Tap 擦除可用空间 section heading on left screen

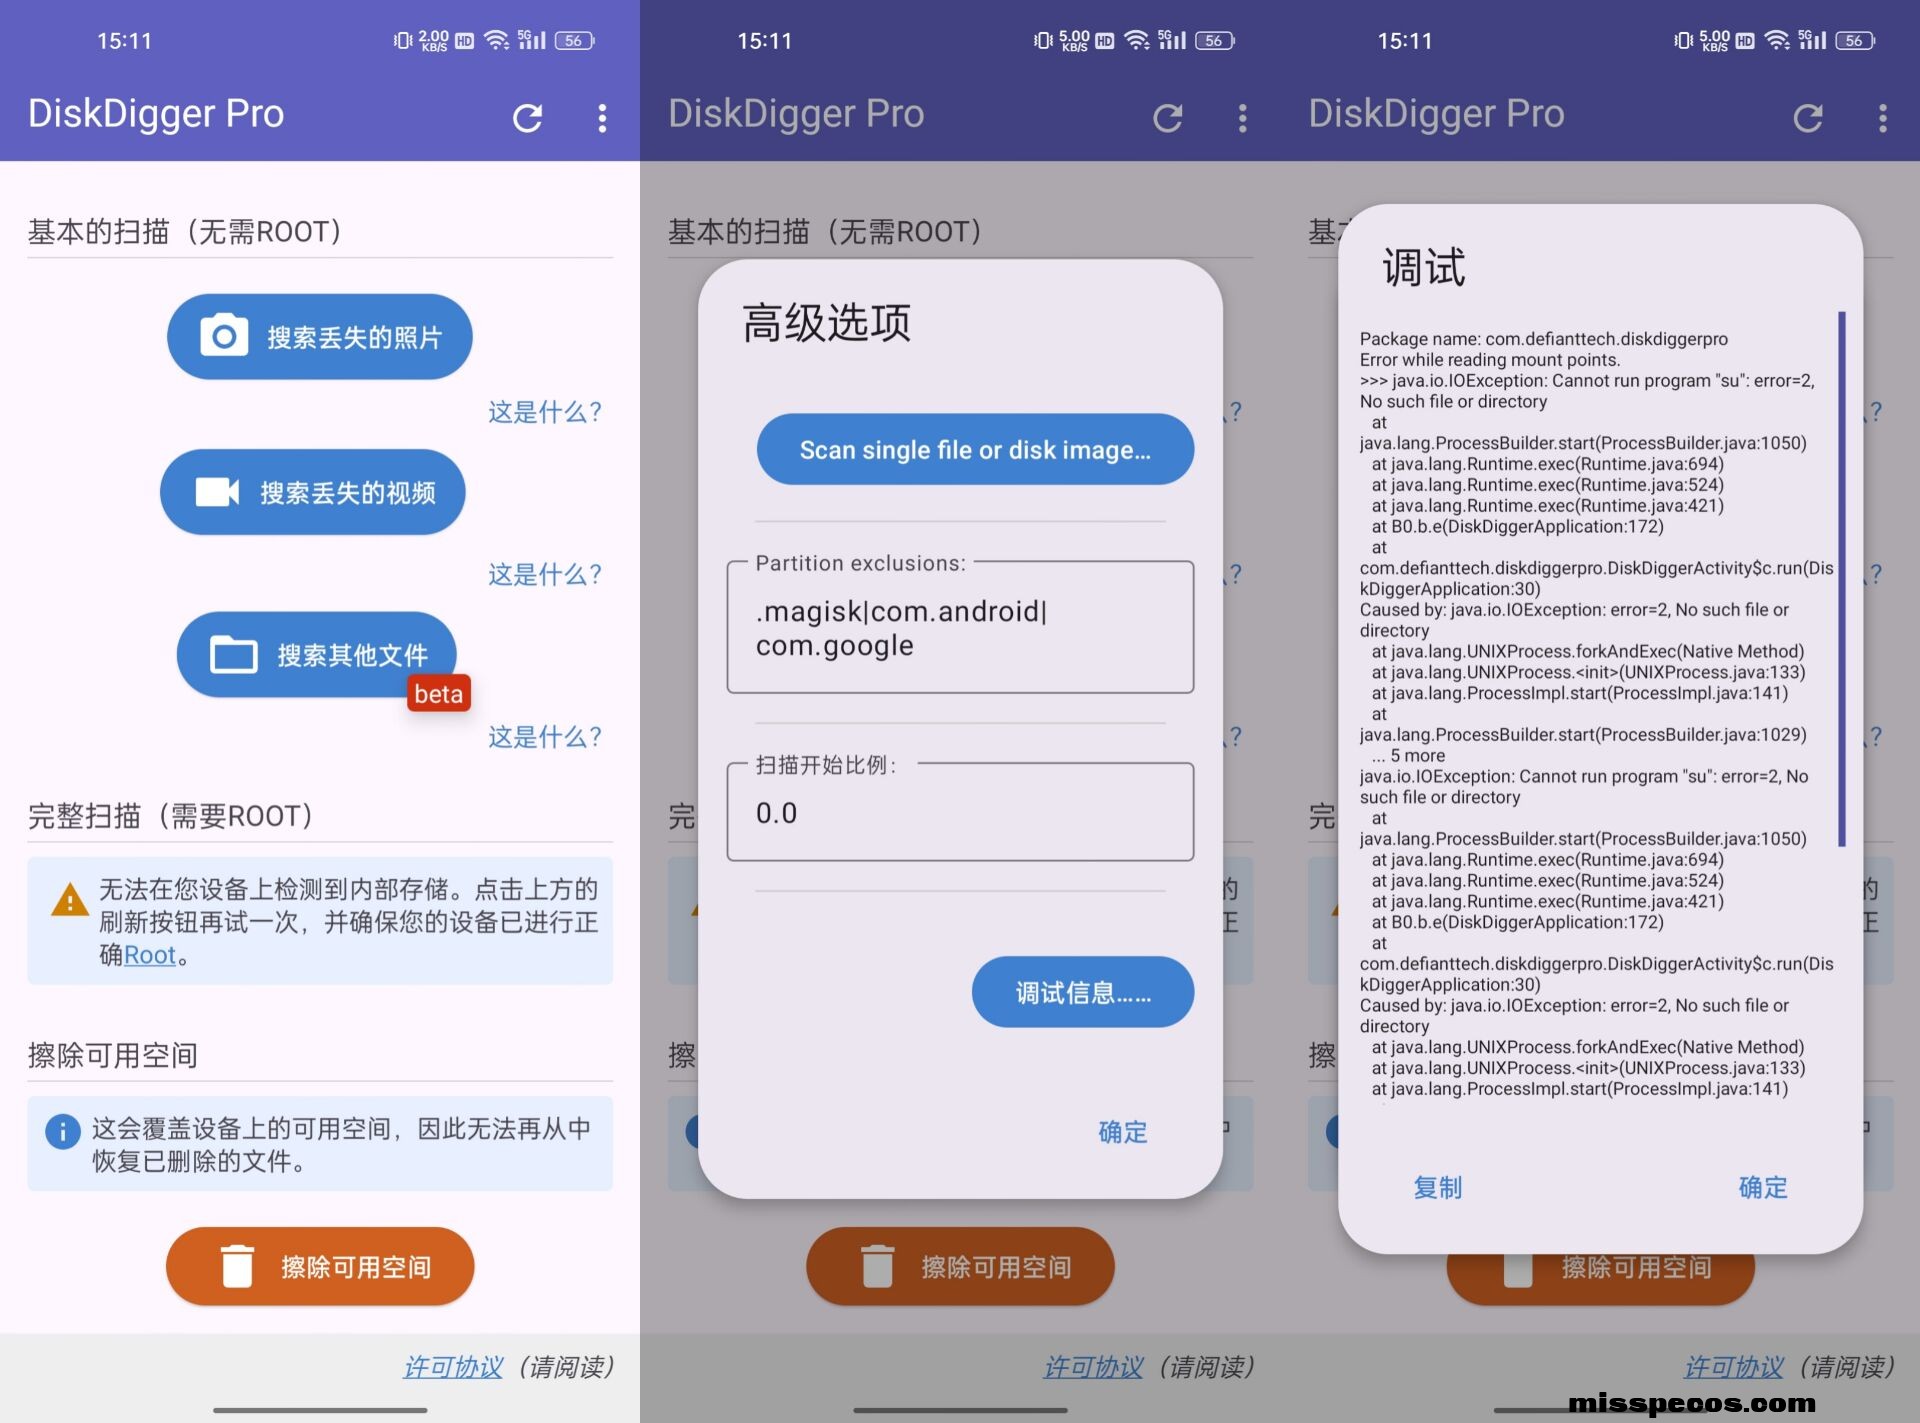click(x=112, y=1055)
